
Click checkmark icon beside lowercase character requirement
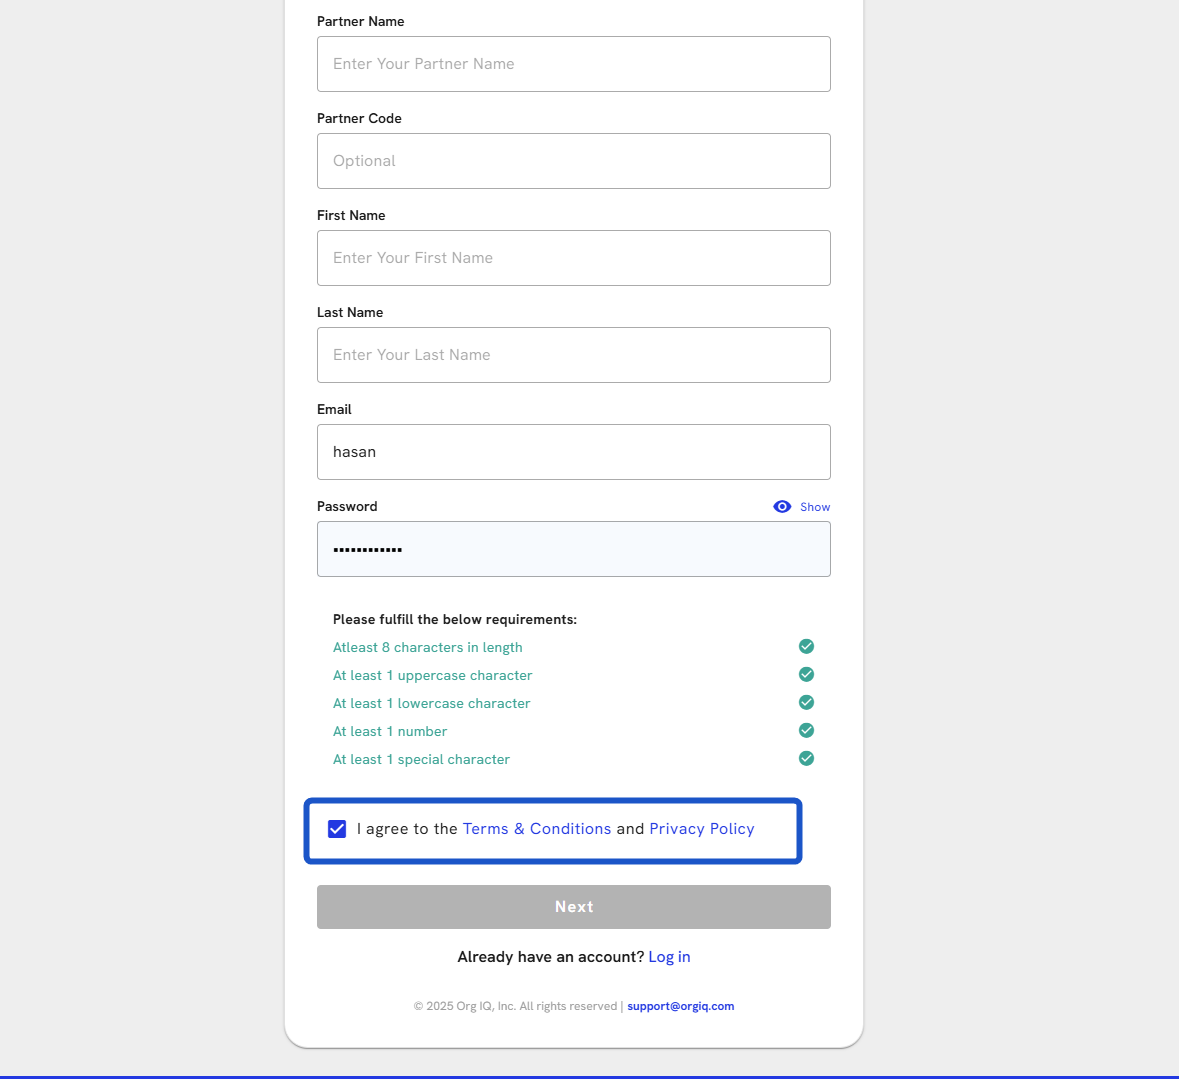(807, 703)
